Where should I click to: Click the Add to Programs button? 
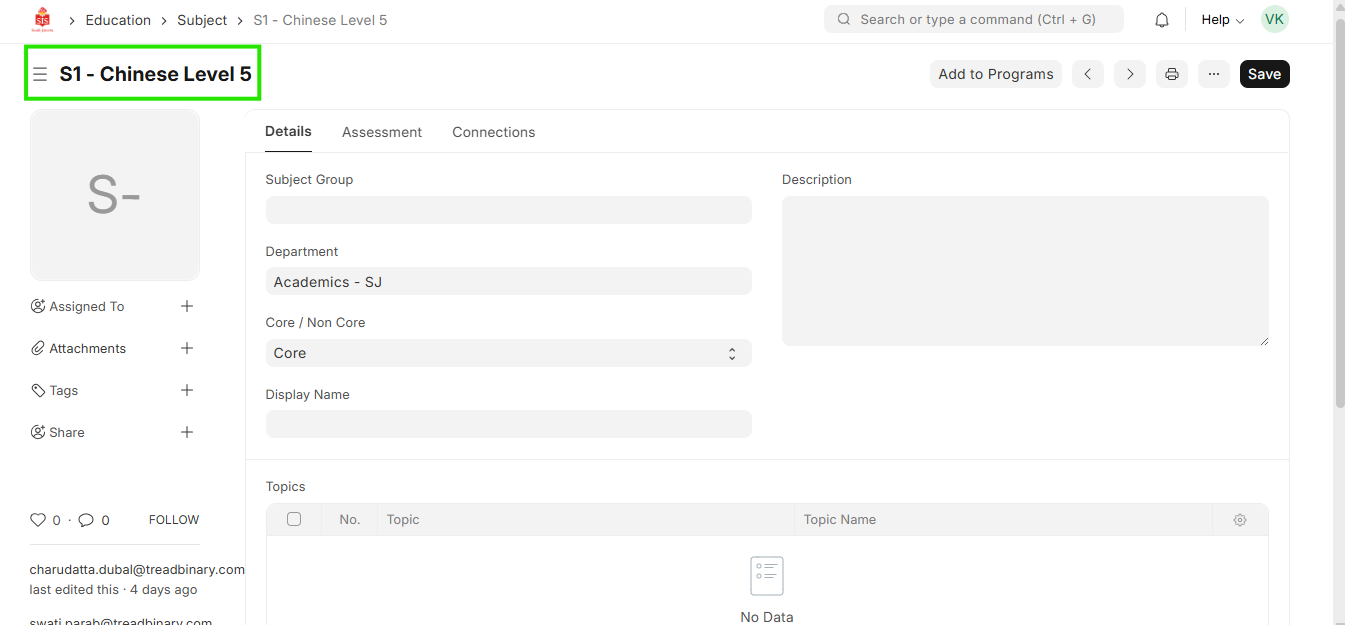pyautogui.click(x=996, y=74)
